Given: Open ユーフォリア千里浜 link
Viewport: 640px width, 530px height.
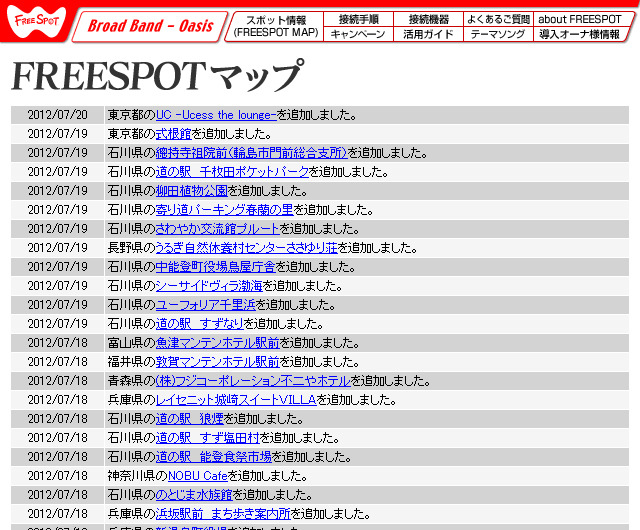Looking at the screenshot, I should [x=206, y=305].
